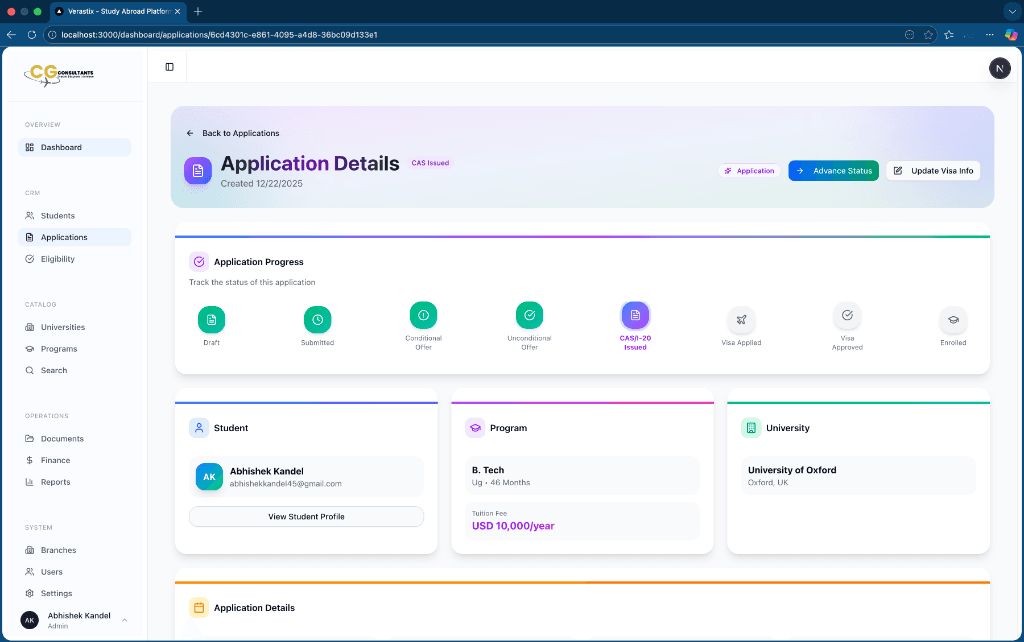Open the Documents icon under Operations
The height and width of the screenshot is (642, 1024).
31,438
